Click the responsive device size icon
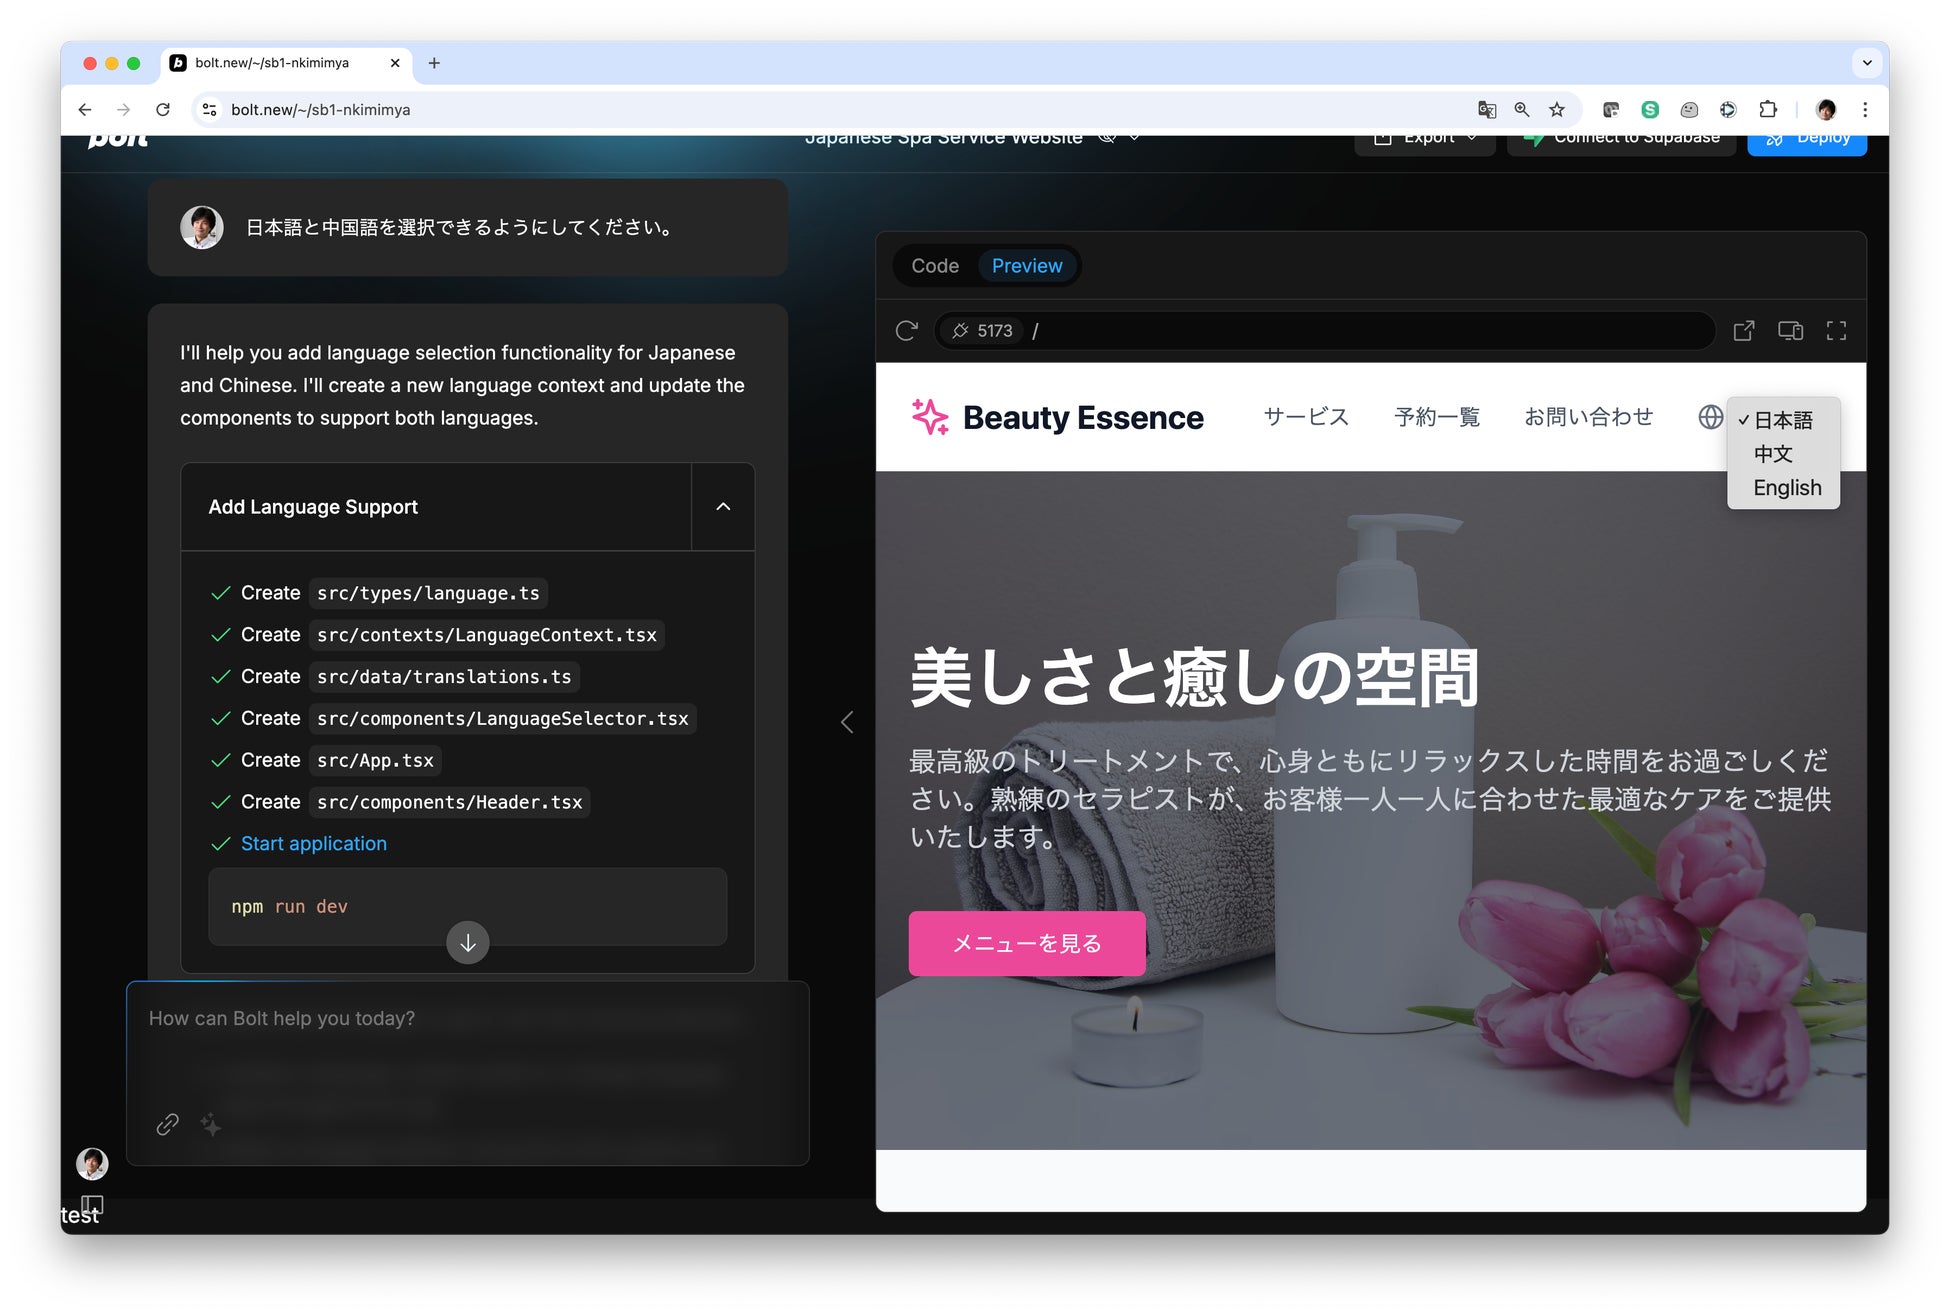This screenshot has height=1315, width=1950. click(1790, 331)
